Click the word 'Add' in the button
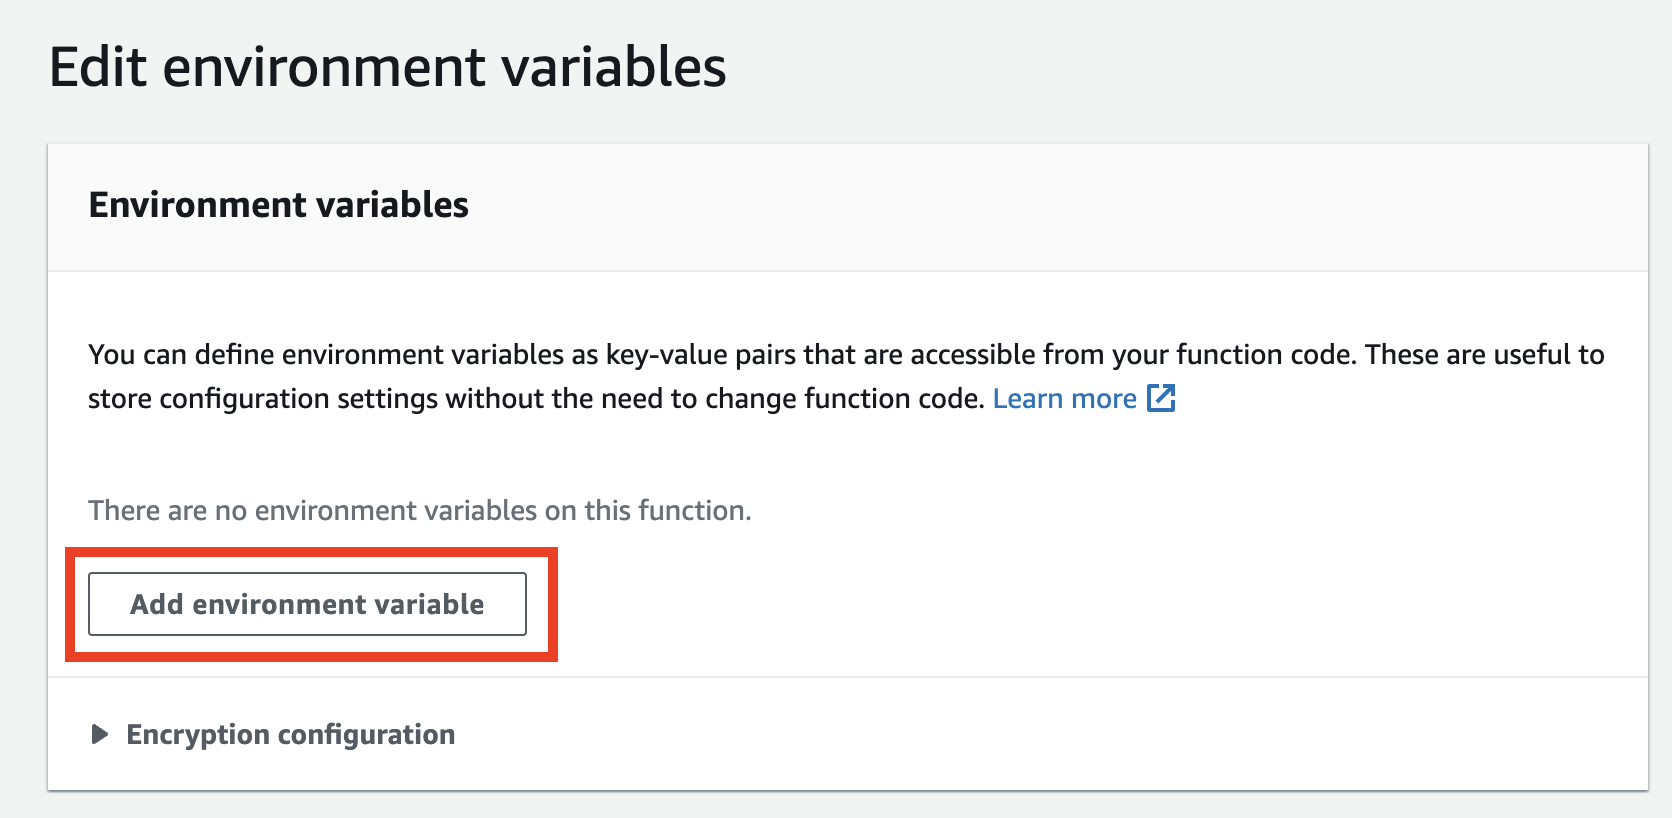The image size is (1672, 818). coord(157,604)
